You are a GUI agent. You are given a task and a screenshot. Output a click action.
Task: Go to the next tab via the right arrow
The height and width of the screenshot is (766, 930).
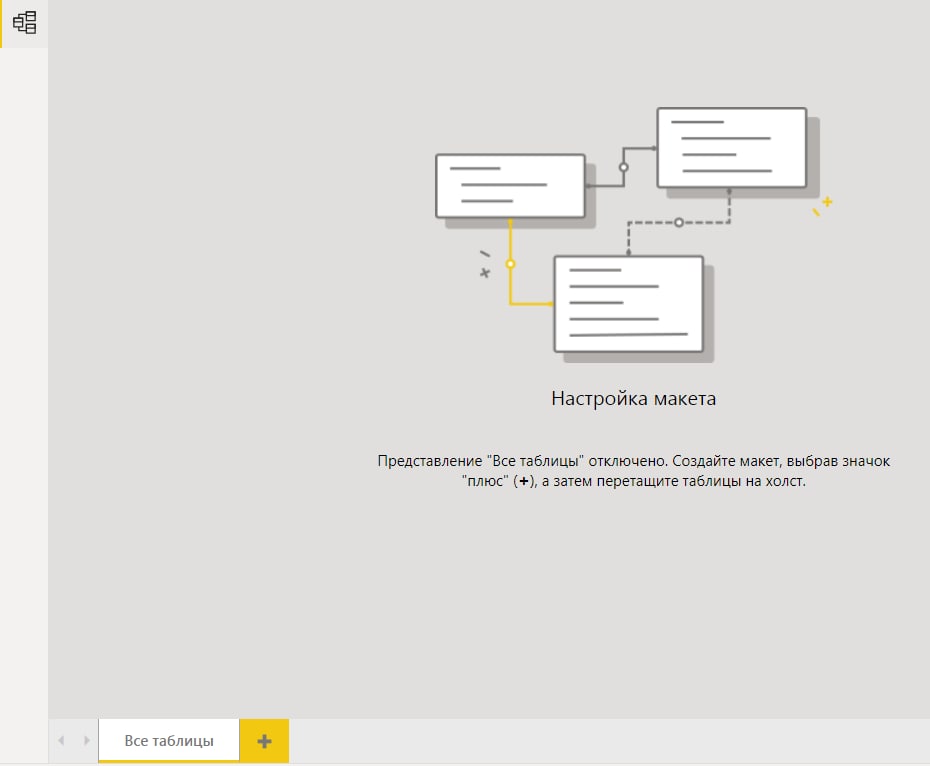[87, 740]
